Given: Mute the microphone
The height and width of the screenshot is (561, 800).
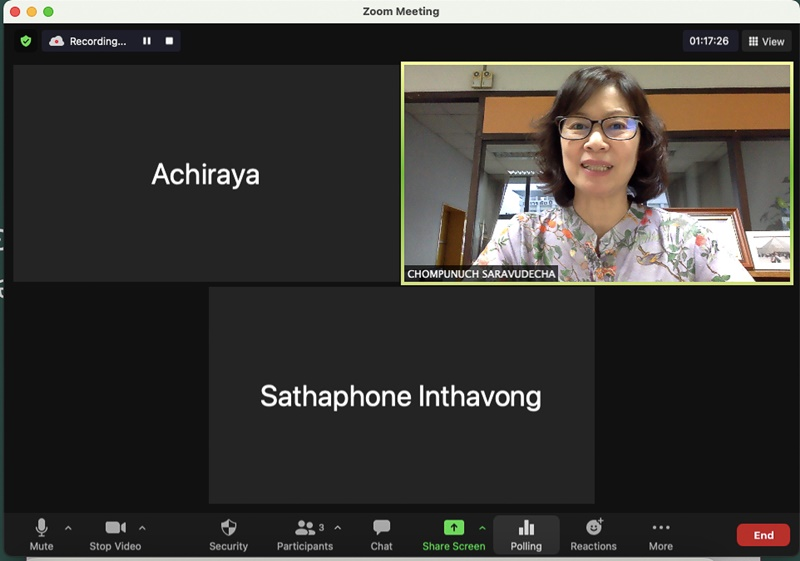Looking at the screenshot, I should (41, 534).
